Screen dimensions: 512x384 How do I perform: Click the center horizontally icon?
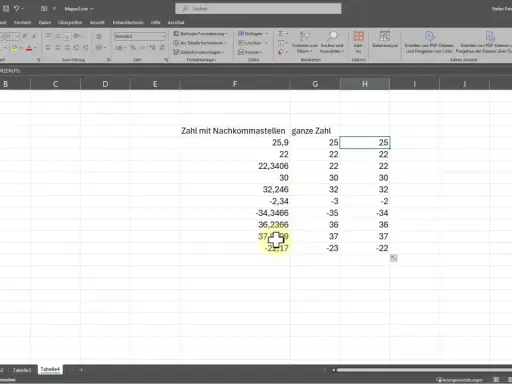[x=58, y=48]
